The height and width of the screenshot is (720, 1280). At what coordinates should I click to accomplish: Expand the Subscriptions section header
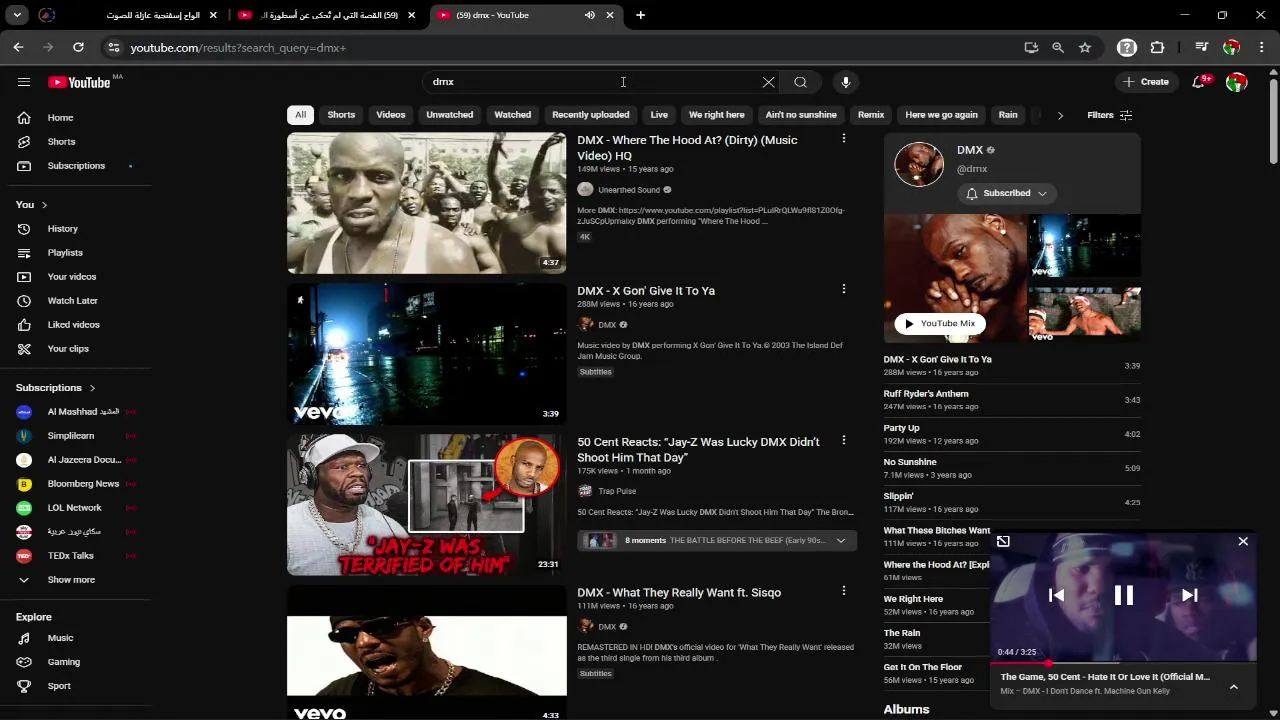[x=56, y=388]
